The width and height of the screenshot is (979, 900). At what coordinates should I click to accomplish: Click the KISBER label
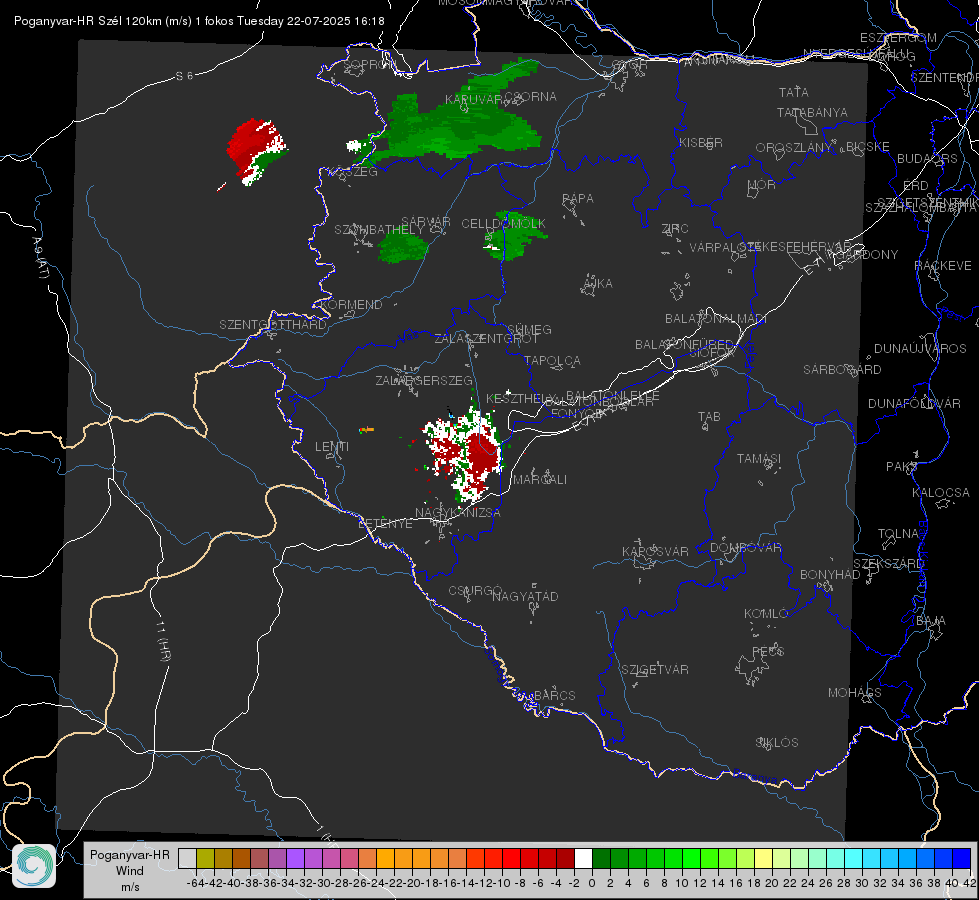(x=701, y=143)
